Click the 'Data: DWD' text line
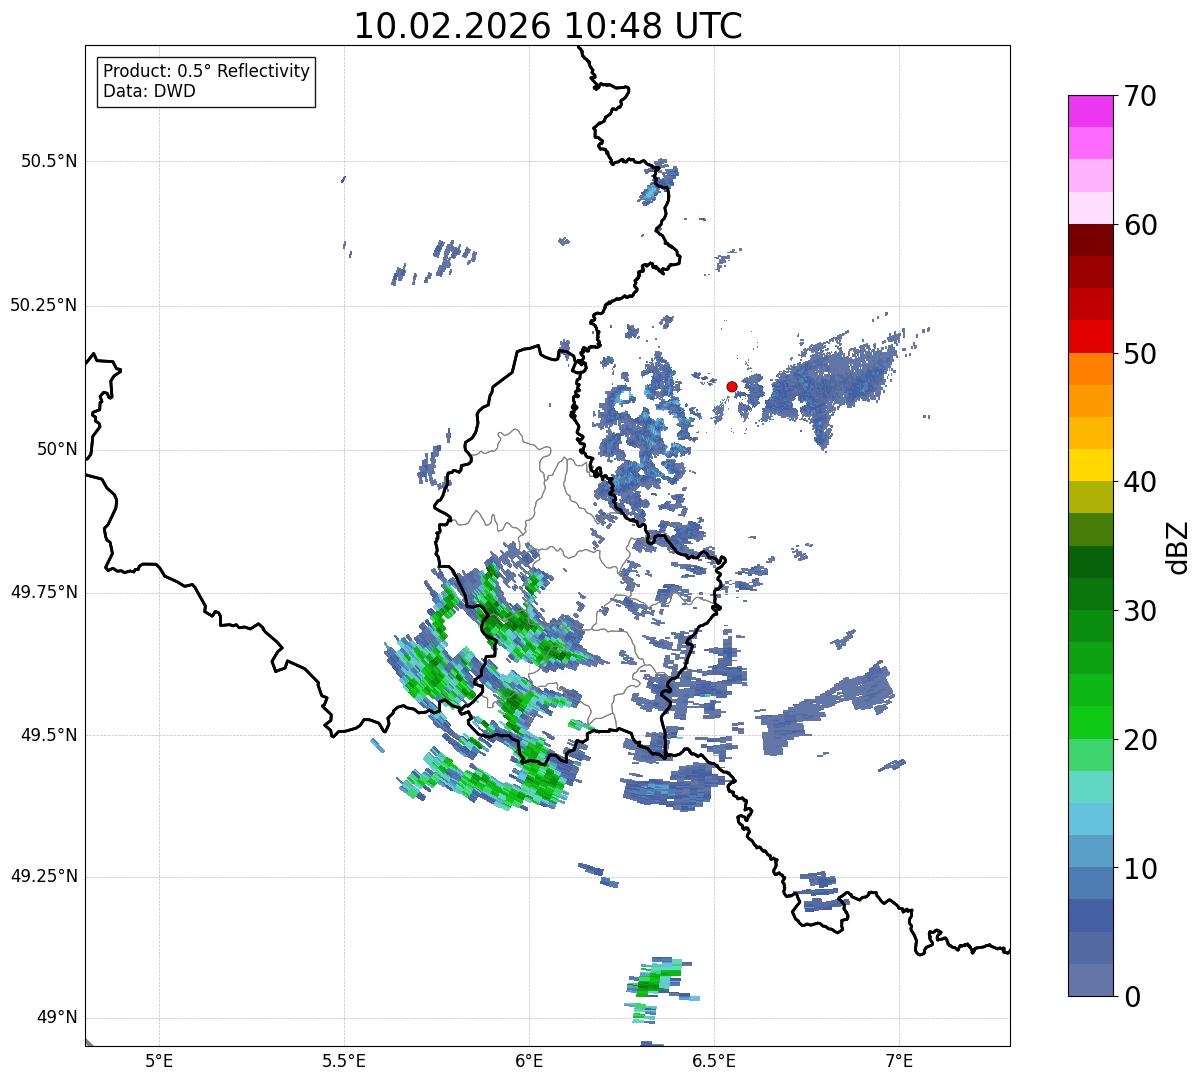Image resolution: width=1202 pixels, height=1081 pixels. (149, 91)
